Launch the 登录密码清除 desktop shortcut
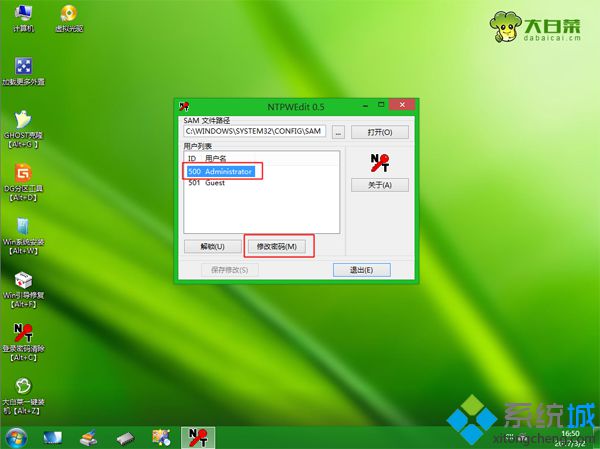 click(23, 342)
